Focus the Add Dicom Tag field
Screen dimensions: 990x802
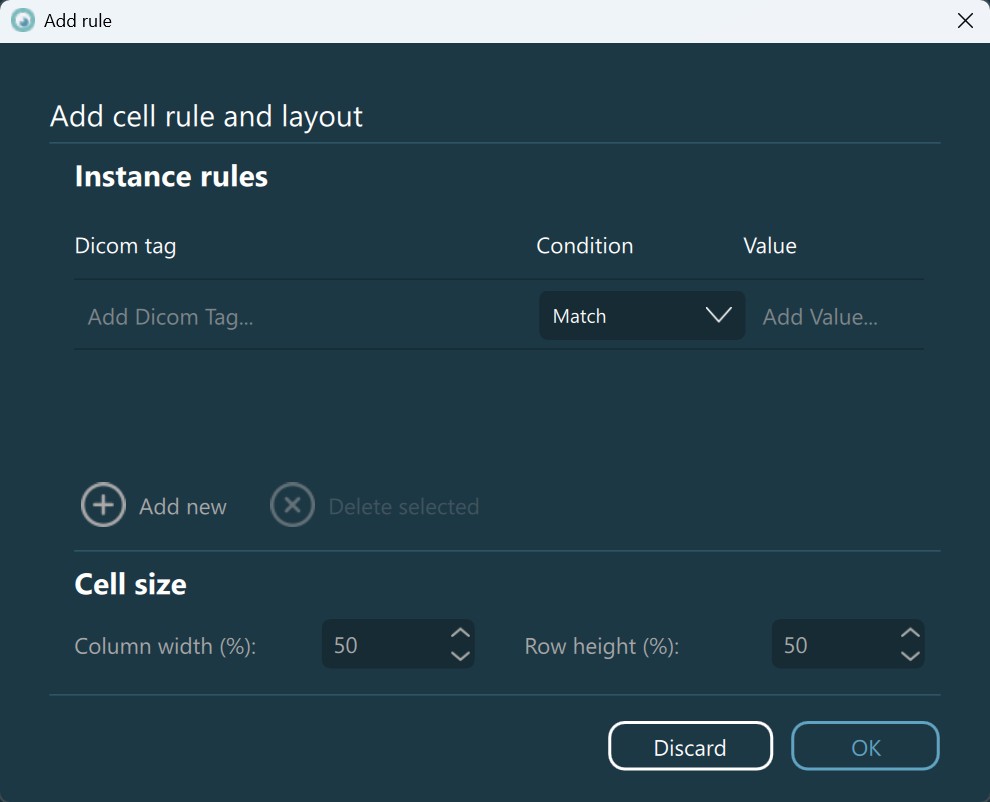[x=300, y=317]
